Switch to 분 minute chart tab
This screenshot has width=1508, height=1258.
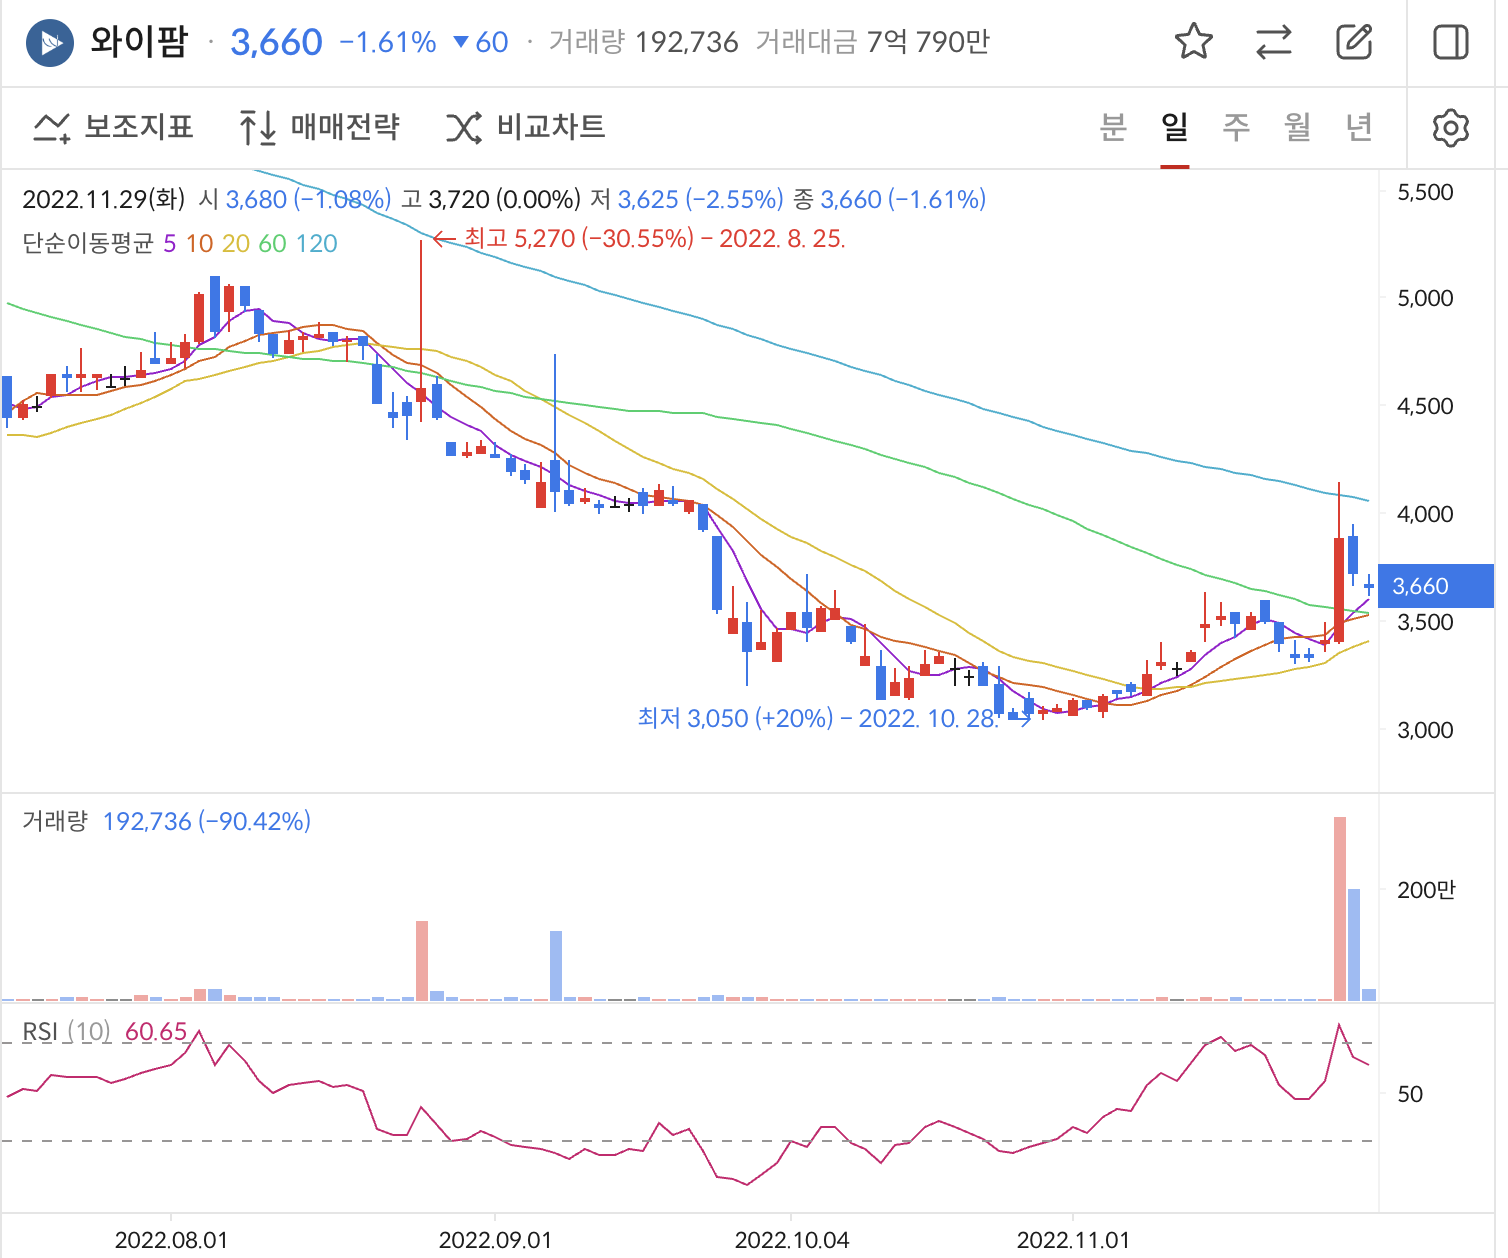coord(1113,127)
